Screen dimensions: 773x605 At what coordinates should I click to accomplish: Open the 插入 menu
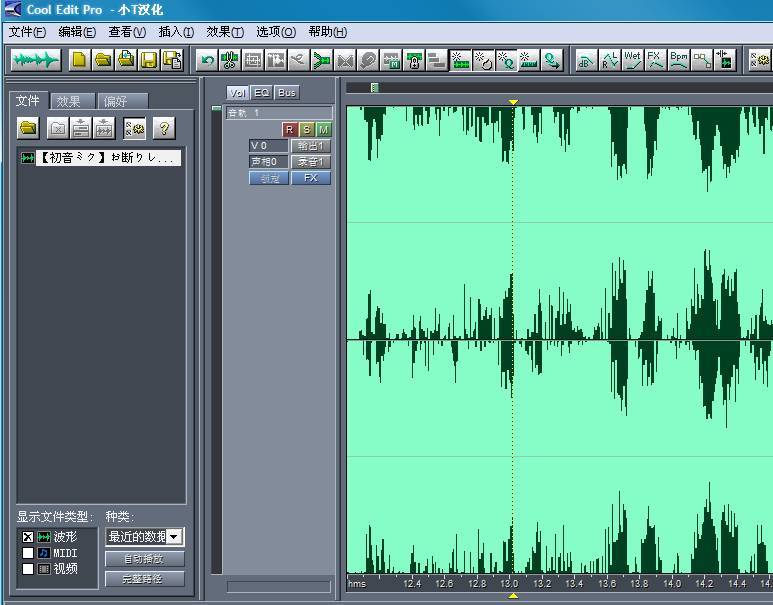176,32
